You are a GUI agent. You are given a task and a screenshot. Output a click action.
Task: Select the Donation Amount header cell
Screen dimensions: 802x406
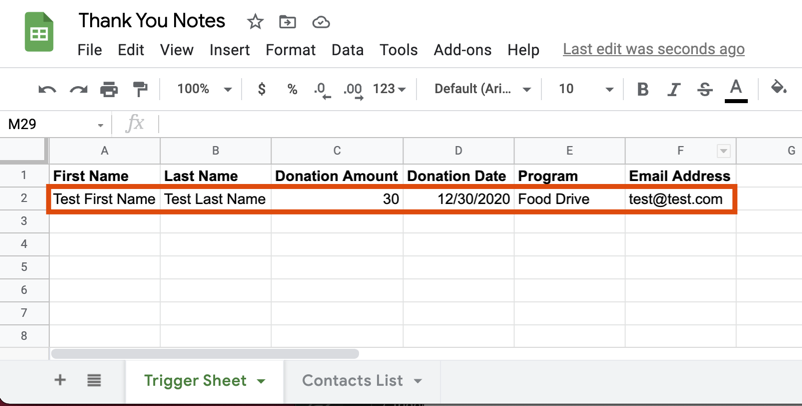[337, 175]
